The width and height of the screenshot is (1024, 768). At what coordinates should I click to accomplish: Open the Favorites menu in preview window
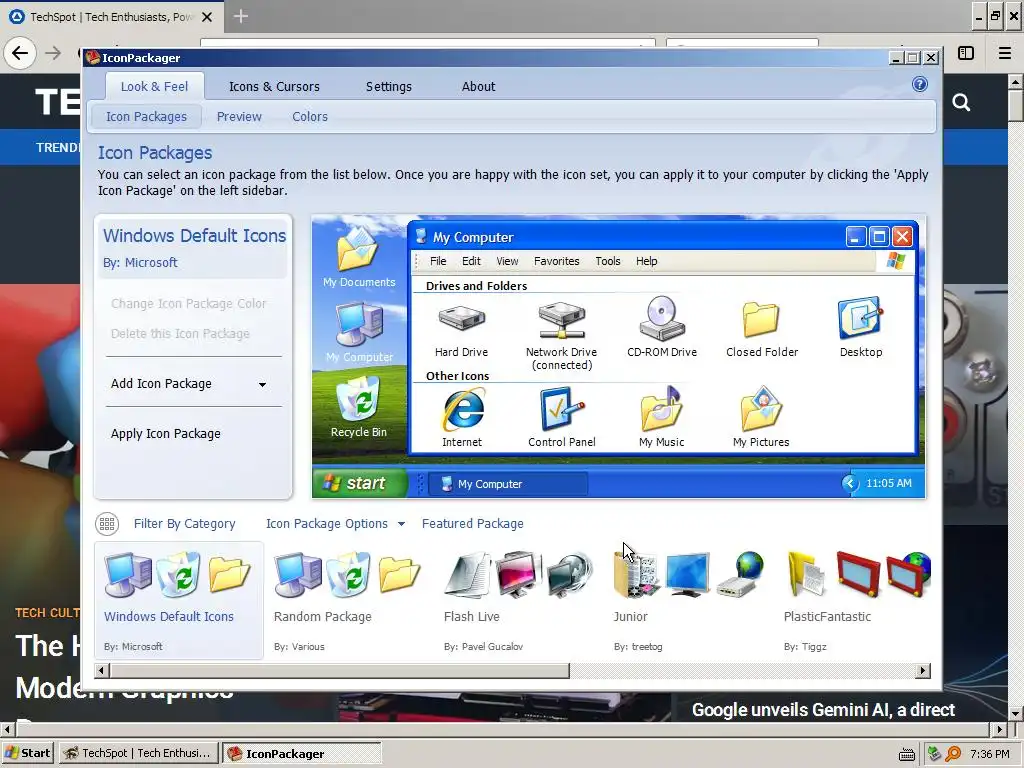coord(556,261)
